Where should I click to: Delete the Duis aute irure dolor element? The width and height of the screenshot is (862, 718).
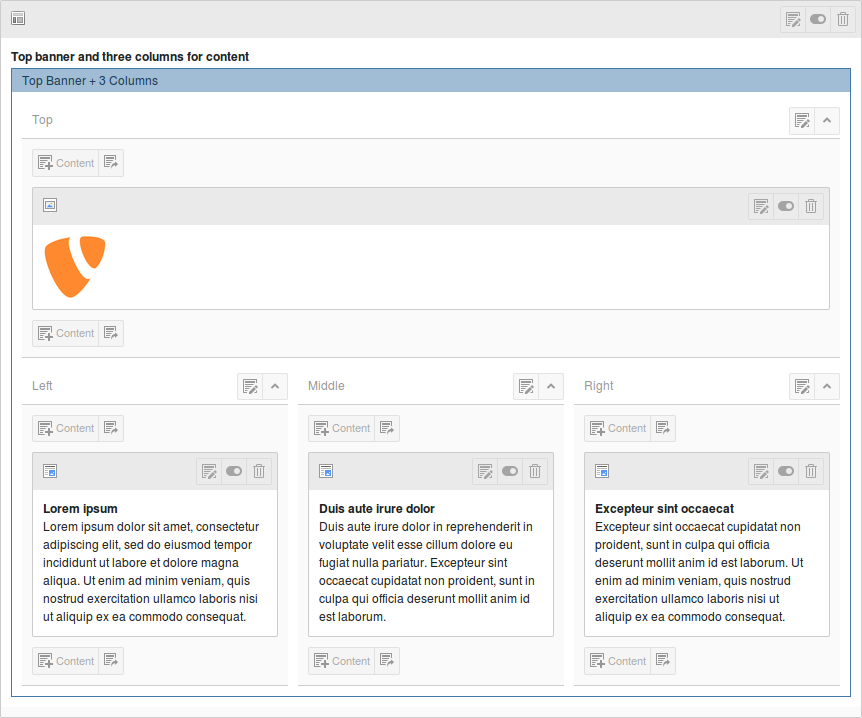point(535,471)
